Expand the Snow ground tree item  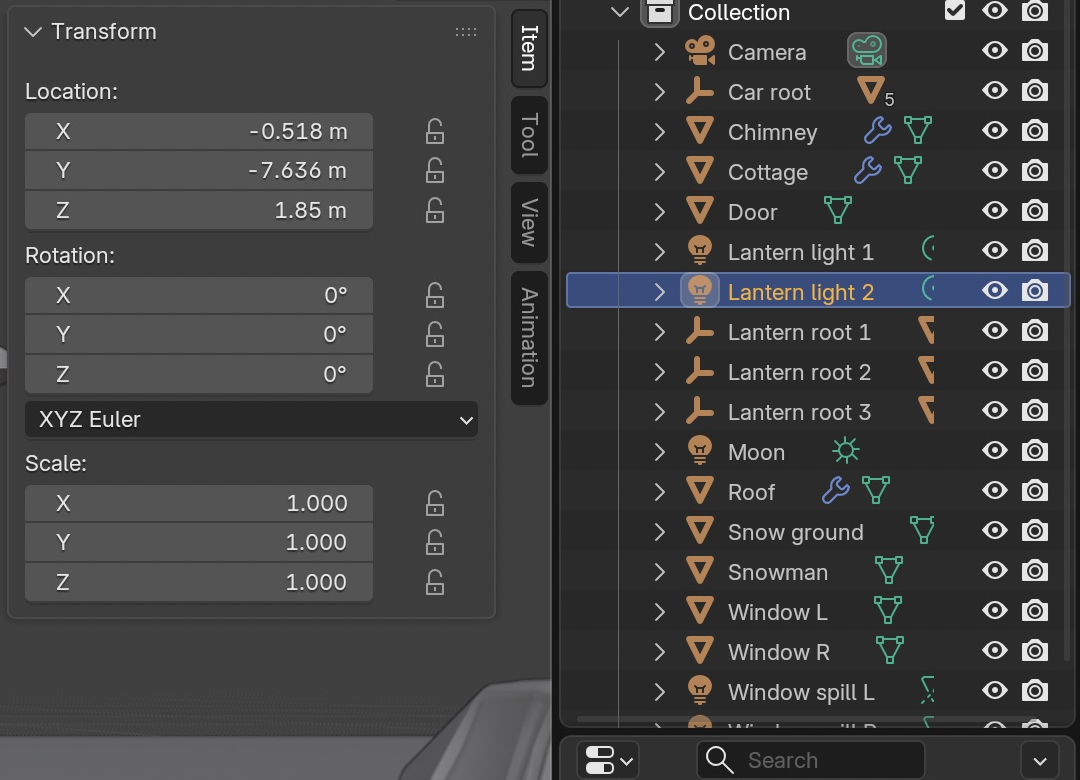coord(659,532)
